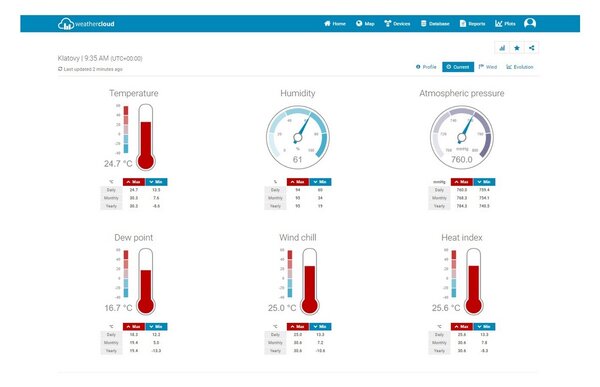The image size is (600, 387).
Task: Click the share icon button
Action: 532,48
